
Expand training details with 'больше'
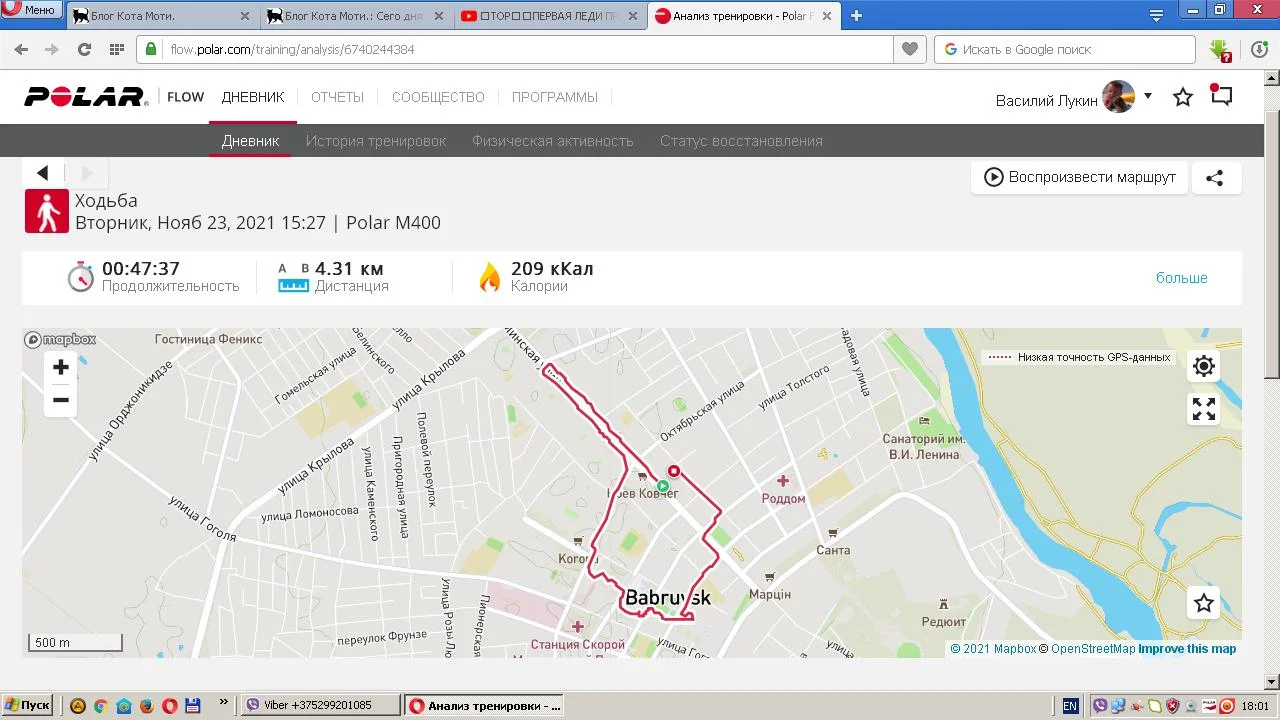click(x=1181, y=278)
